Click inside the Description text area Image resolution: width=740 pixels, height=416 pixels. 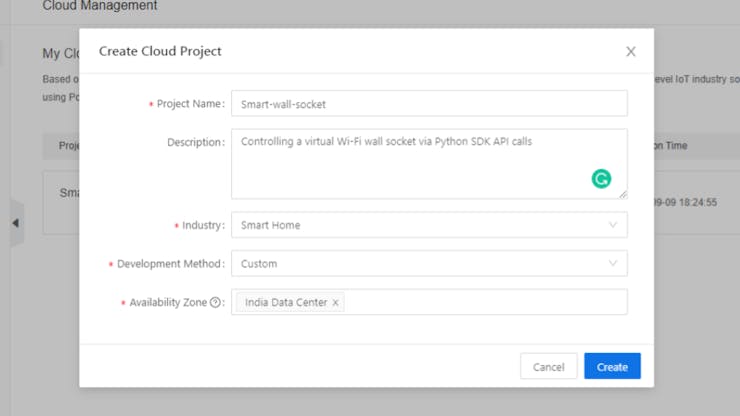410,165
